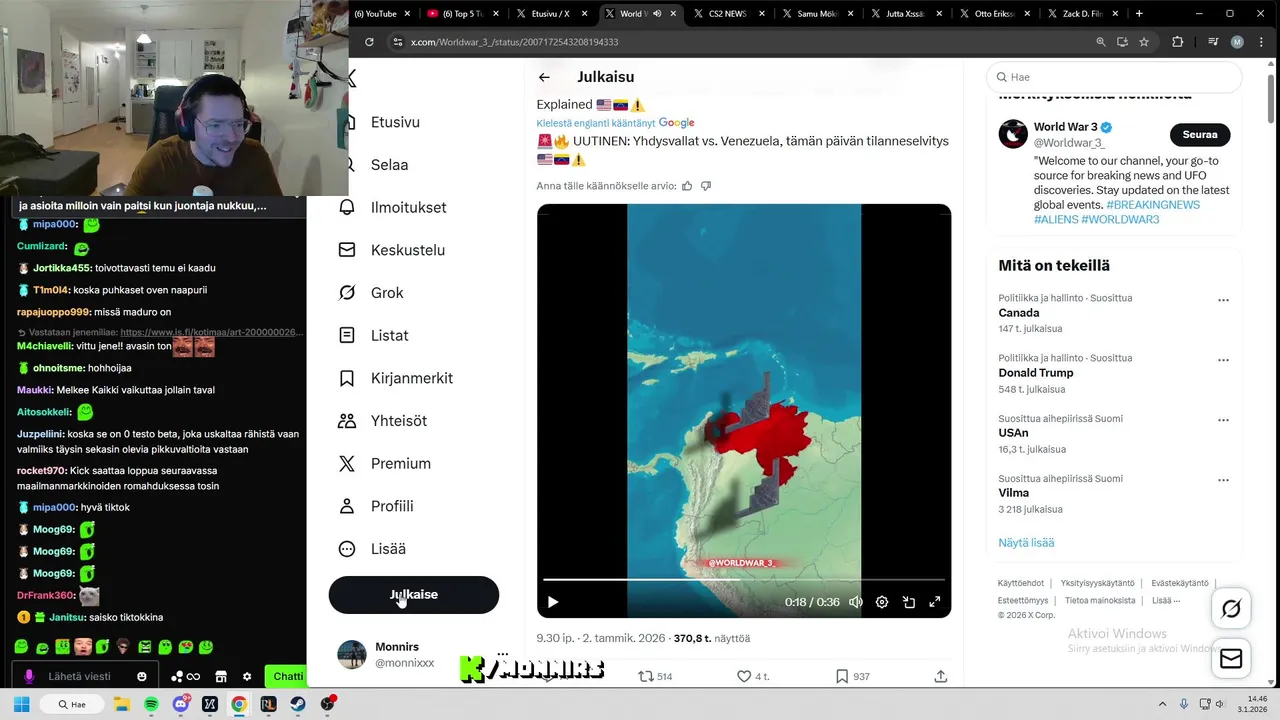Go to Ilmoitukset notifications
Viewport: 1280px width, 720px height.
coord(408,207)
